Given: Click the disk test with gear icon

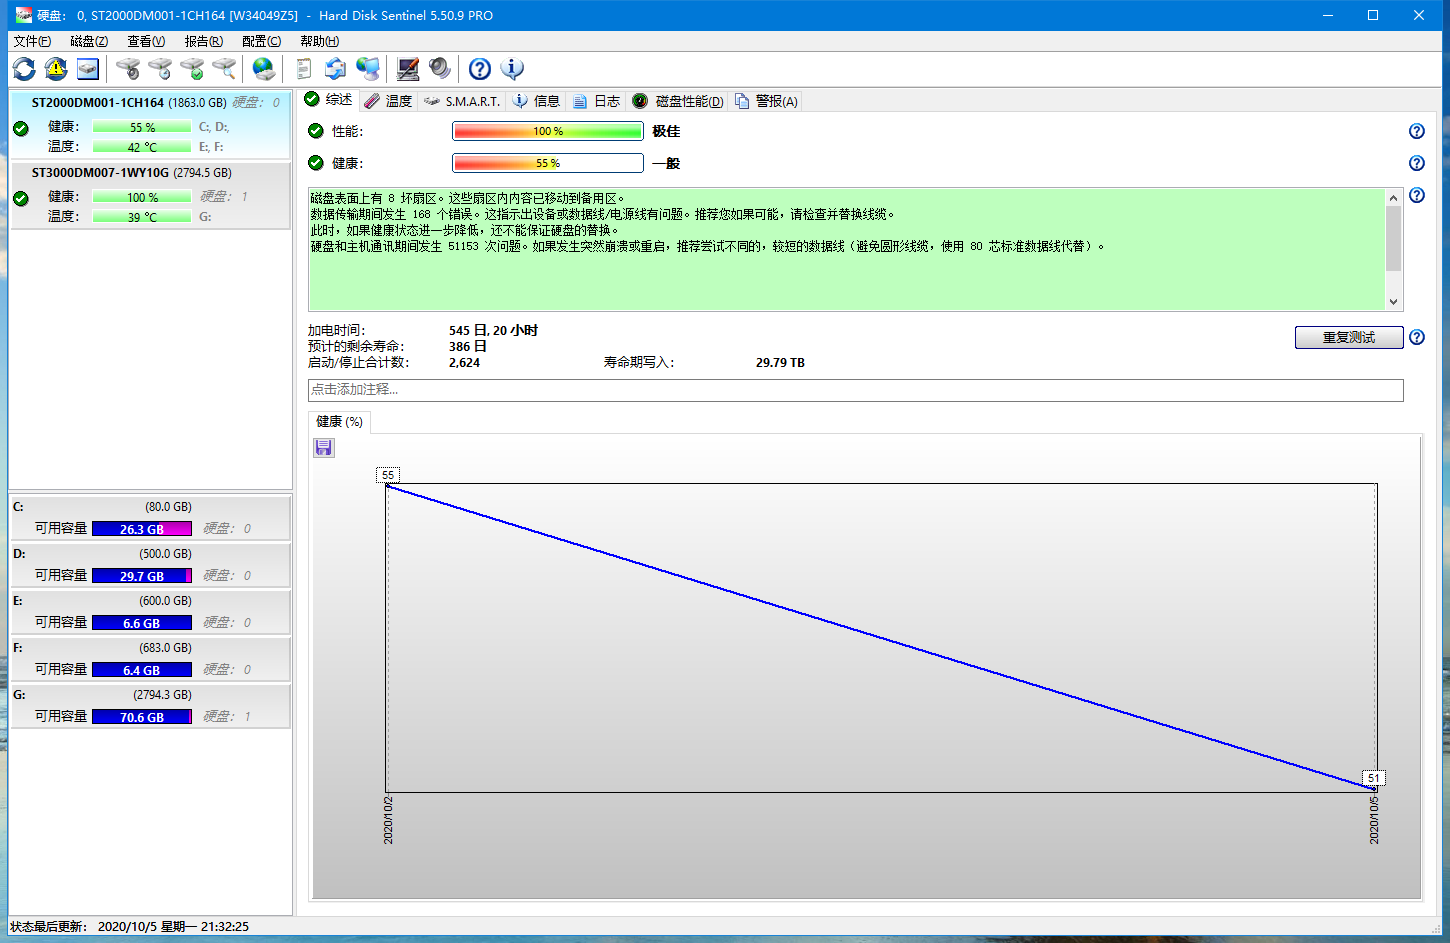Looking at the screenshot, I should click(x=128, y=69).
